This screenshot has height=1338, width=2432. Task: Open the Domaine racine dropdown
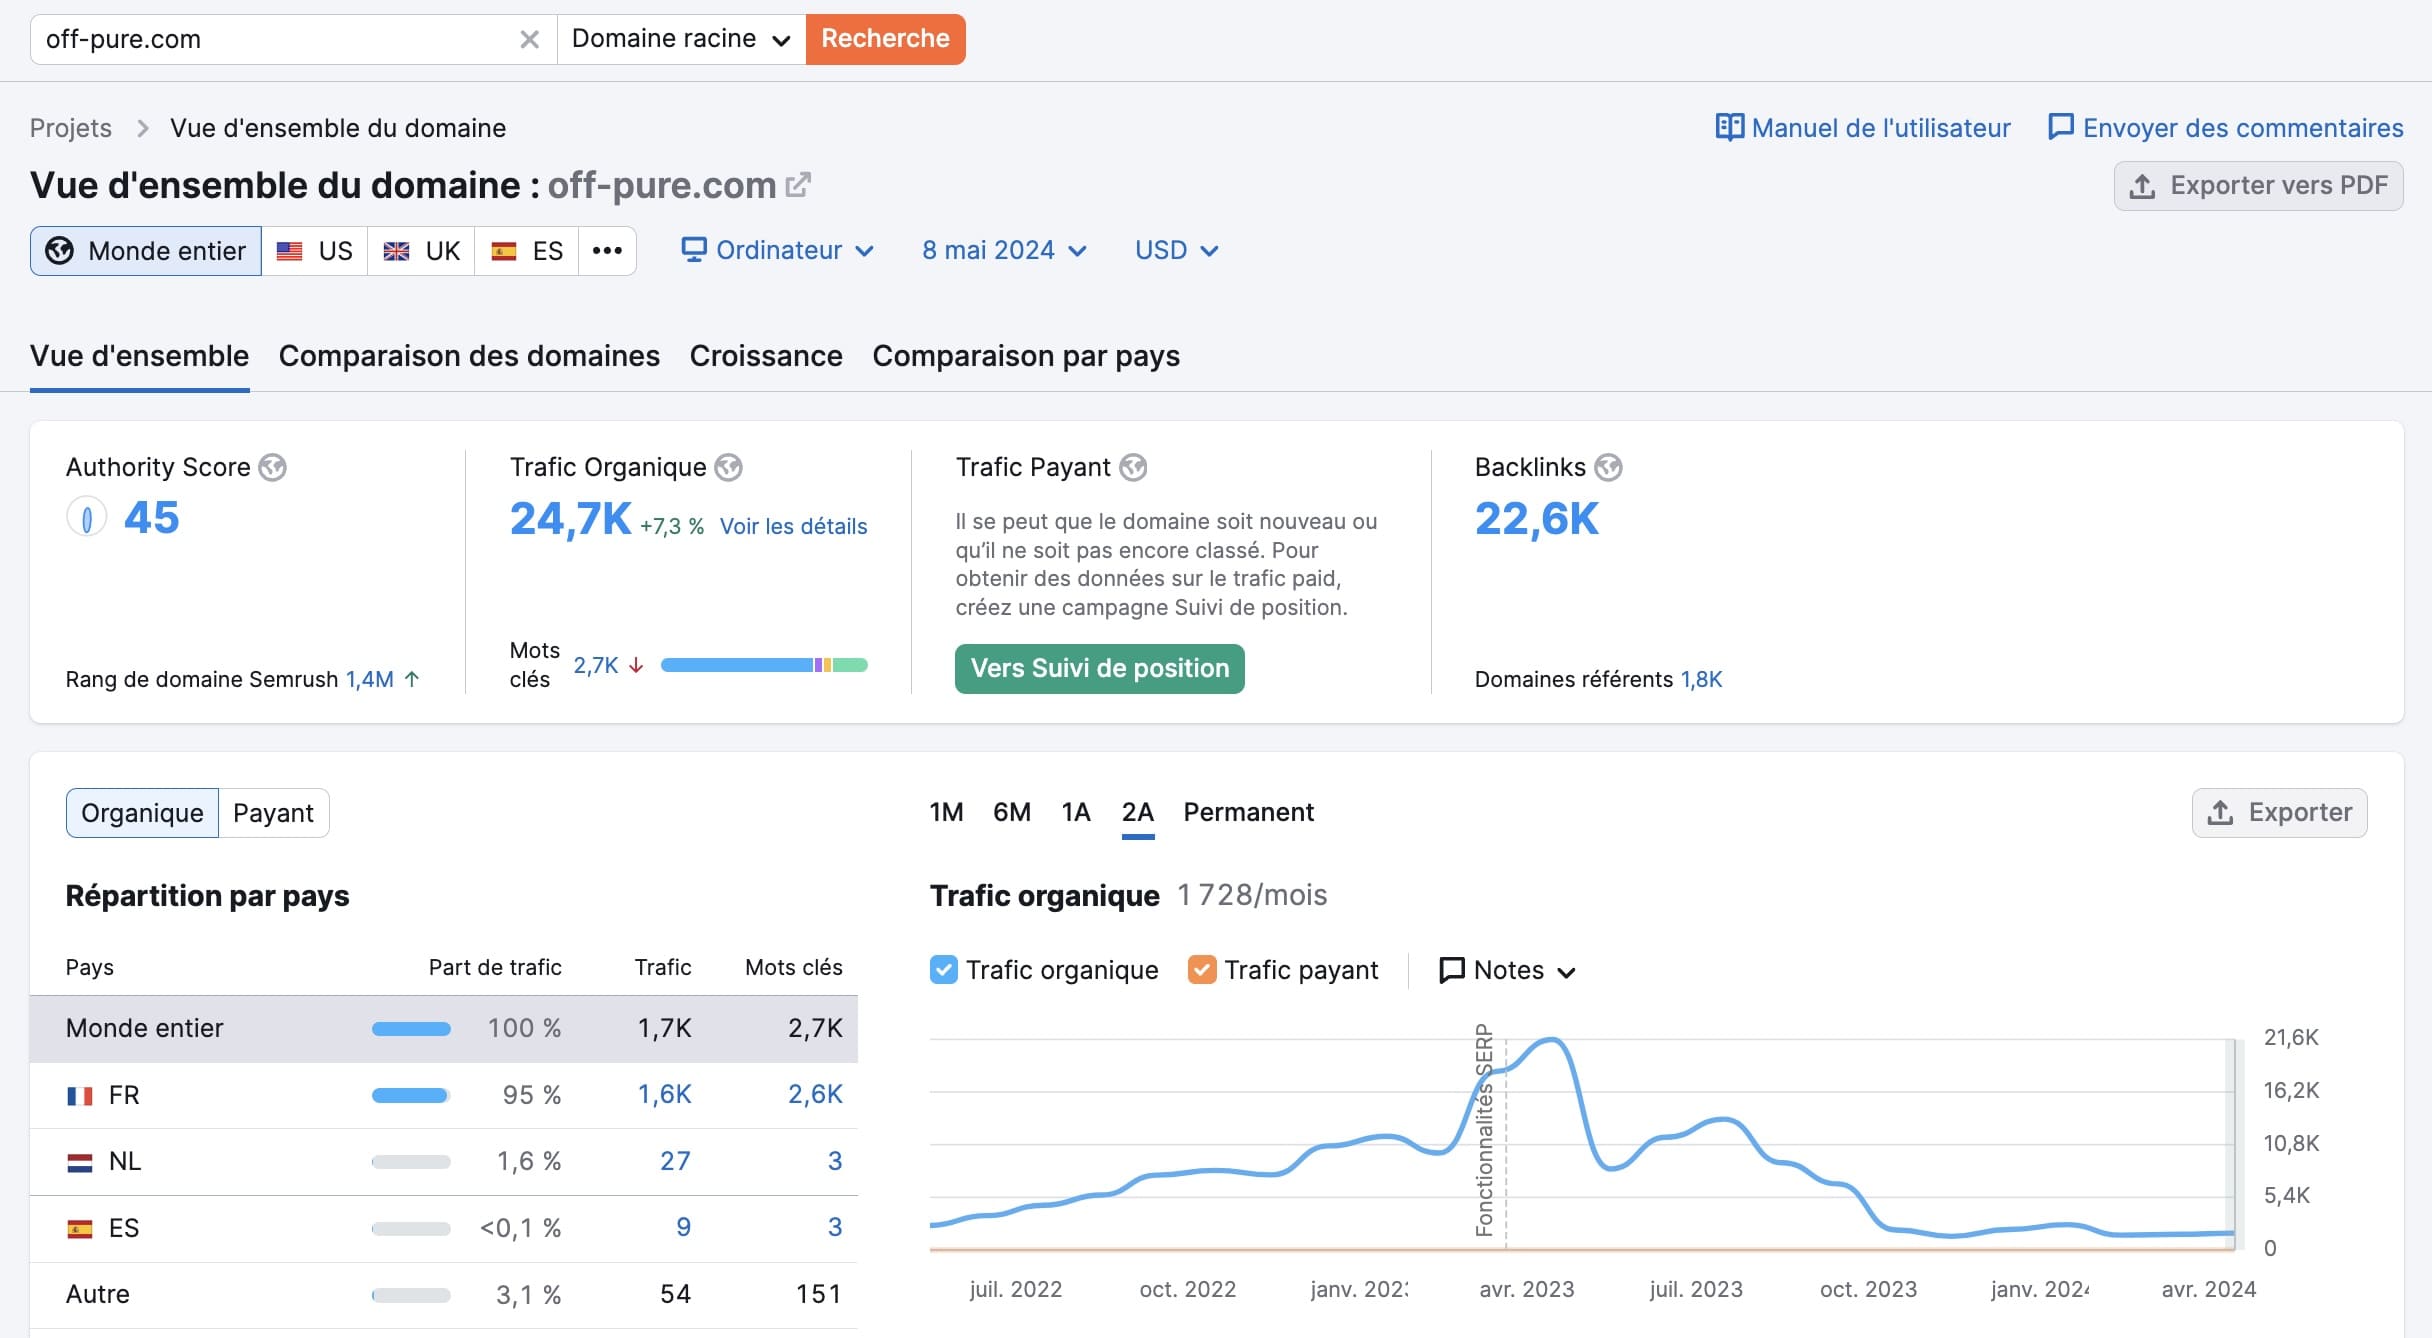tap(681, 39)
